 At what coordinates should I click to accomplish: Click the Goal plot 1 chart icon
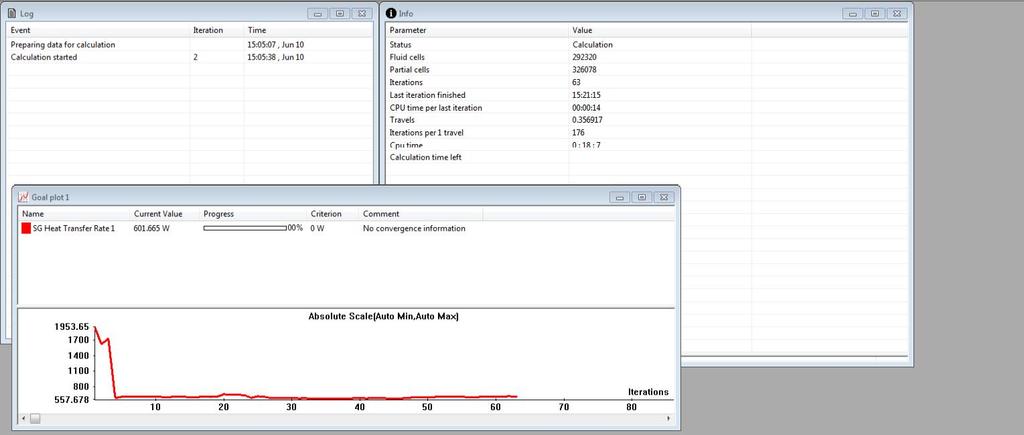click(23, 197)
